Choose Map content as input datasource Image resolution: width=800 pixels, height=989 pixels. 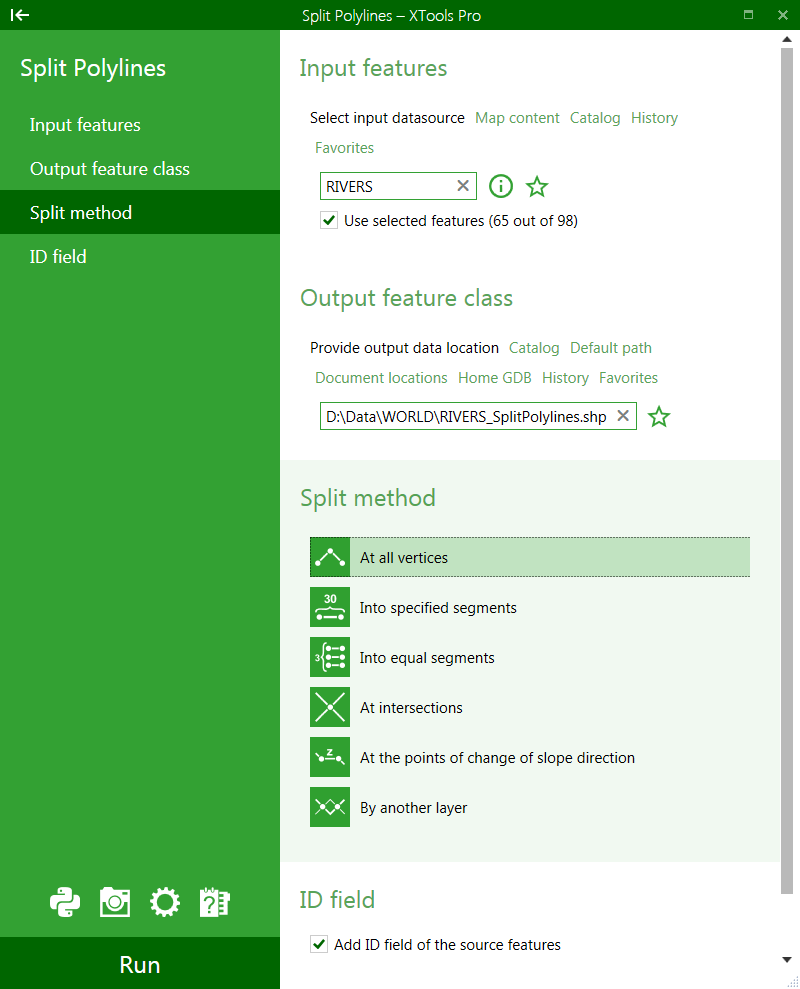(517, 118)
